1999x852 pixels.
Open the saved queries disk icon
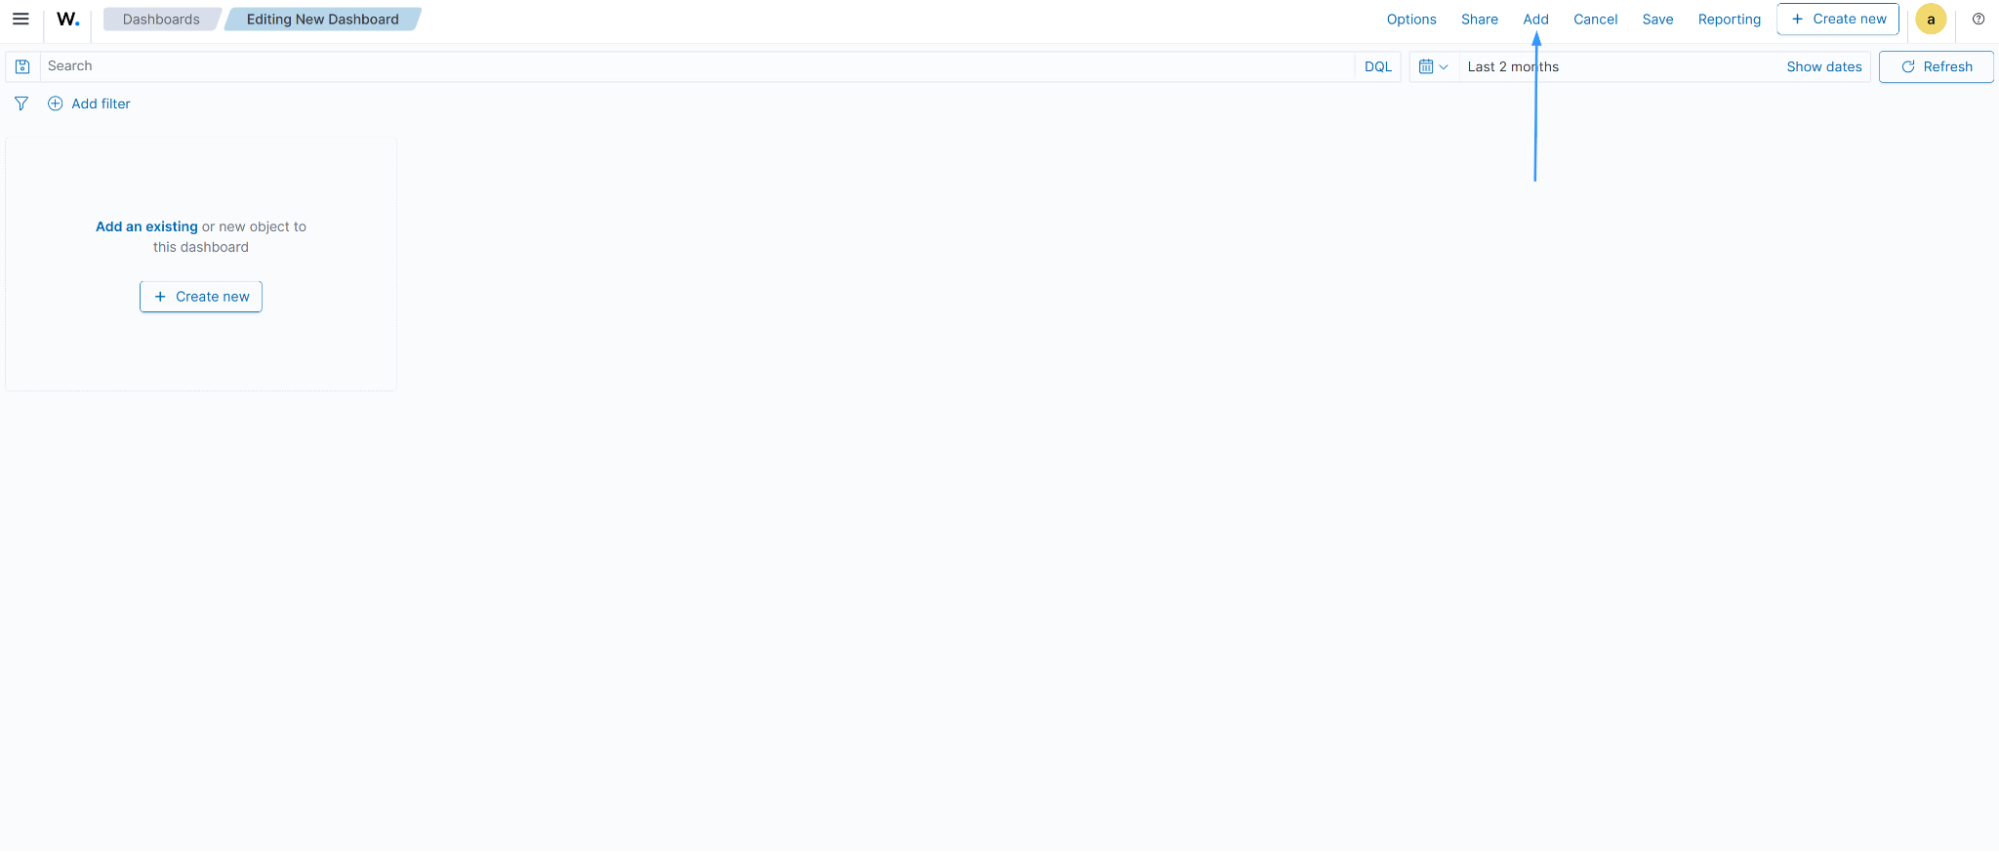click(22, 67)
